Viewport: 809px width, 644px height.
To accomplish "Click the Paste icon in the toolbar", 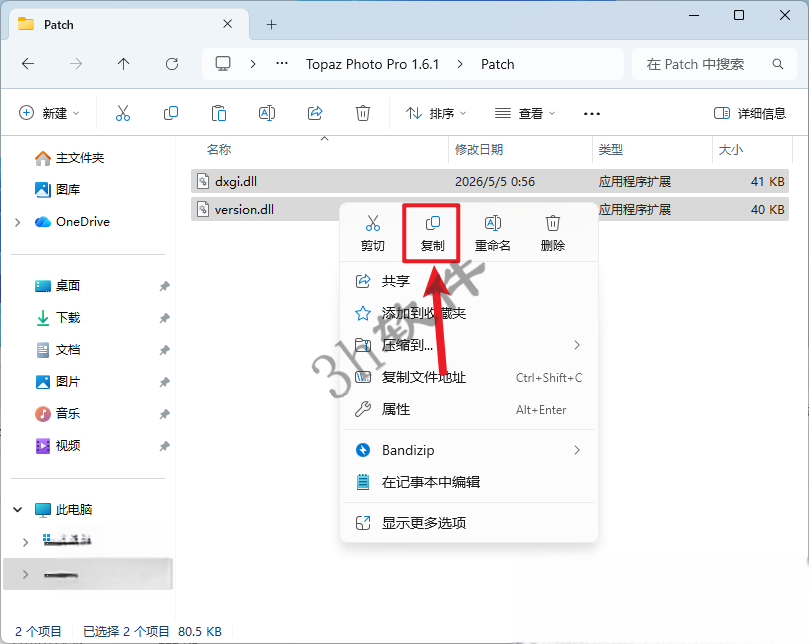I will click(x=219, y=113).
